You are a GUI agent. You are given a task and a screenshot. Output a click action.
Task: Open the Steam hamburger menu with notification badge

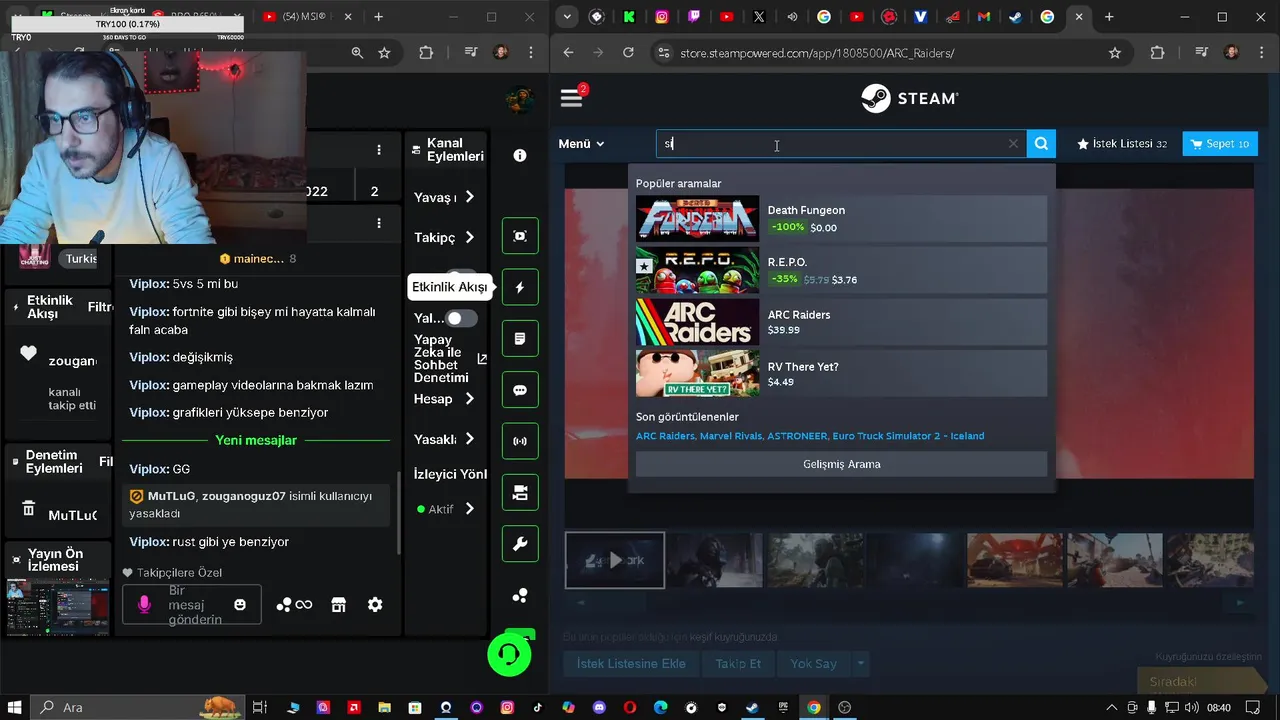pyautogui.click(x=572, y=97)
